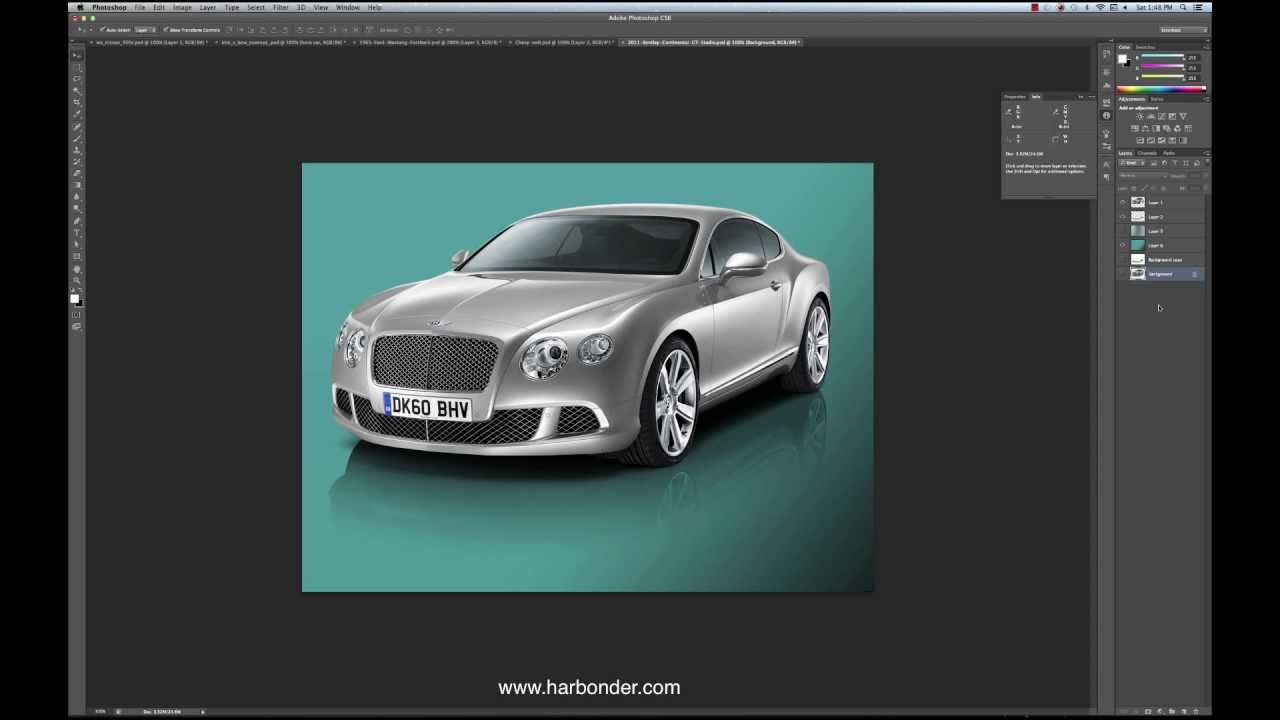Click the toolbar foreground color swatch

(x=74, y=298)
